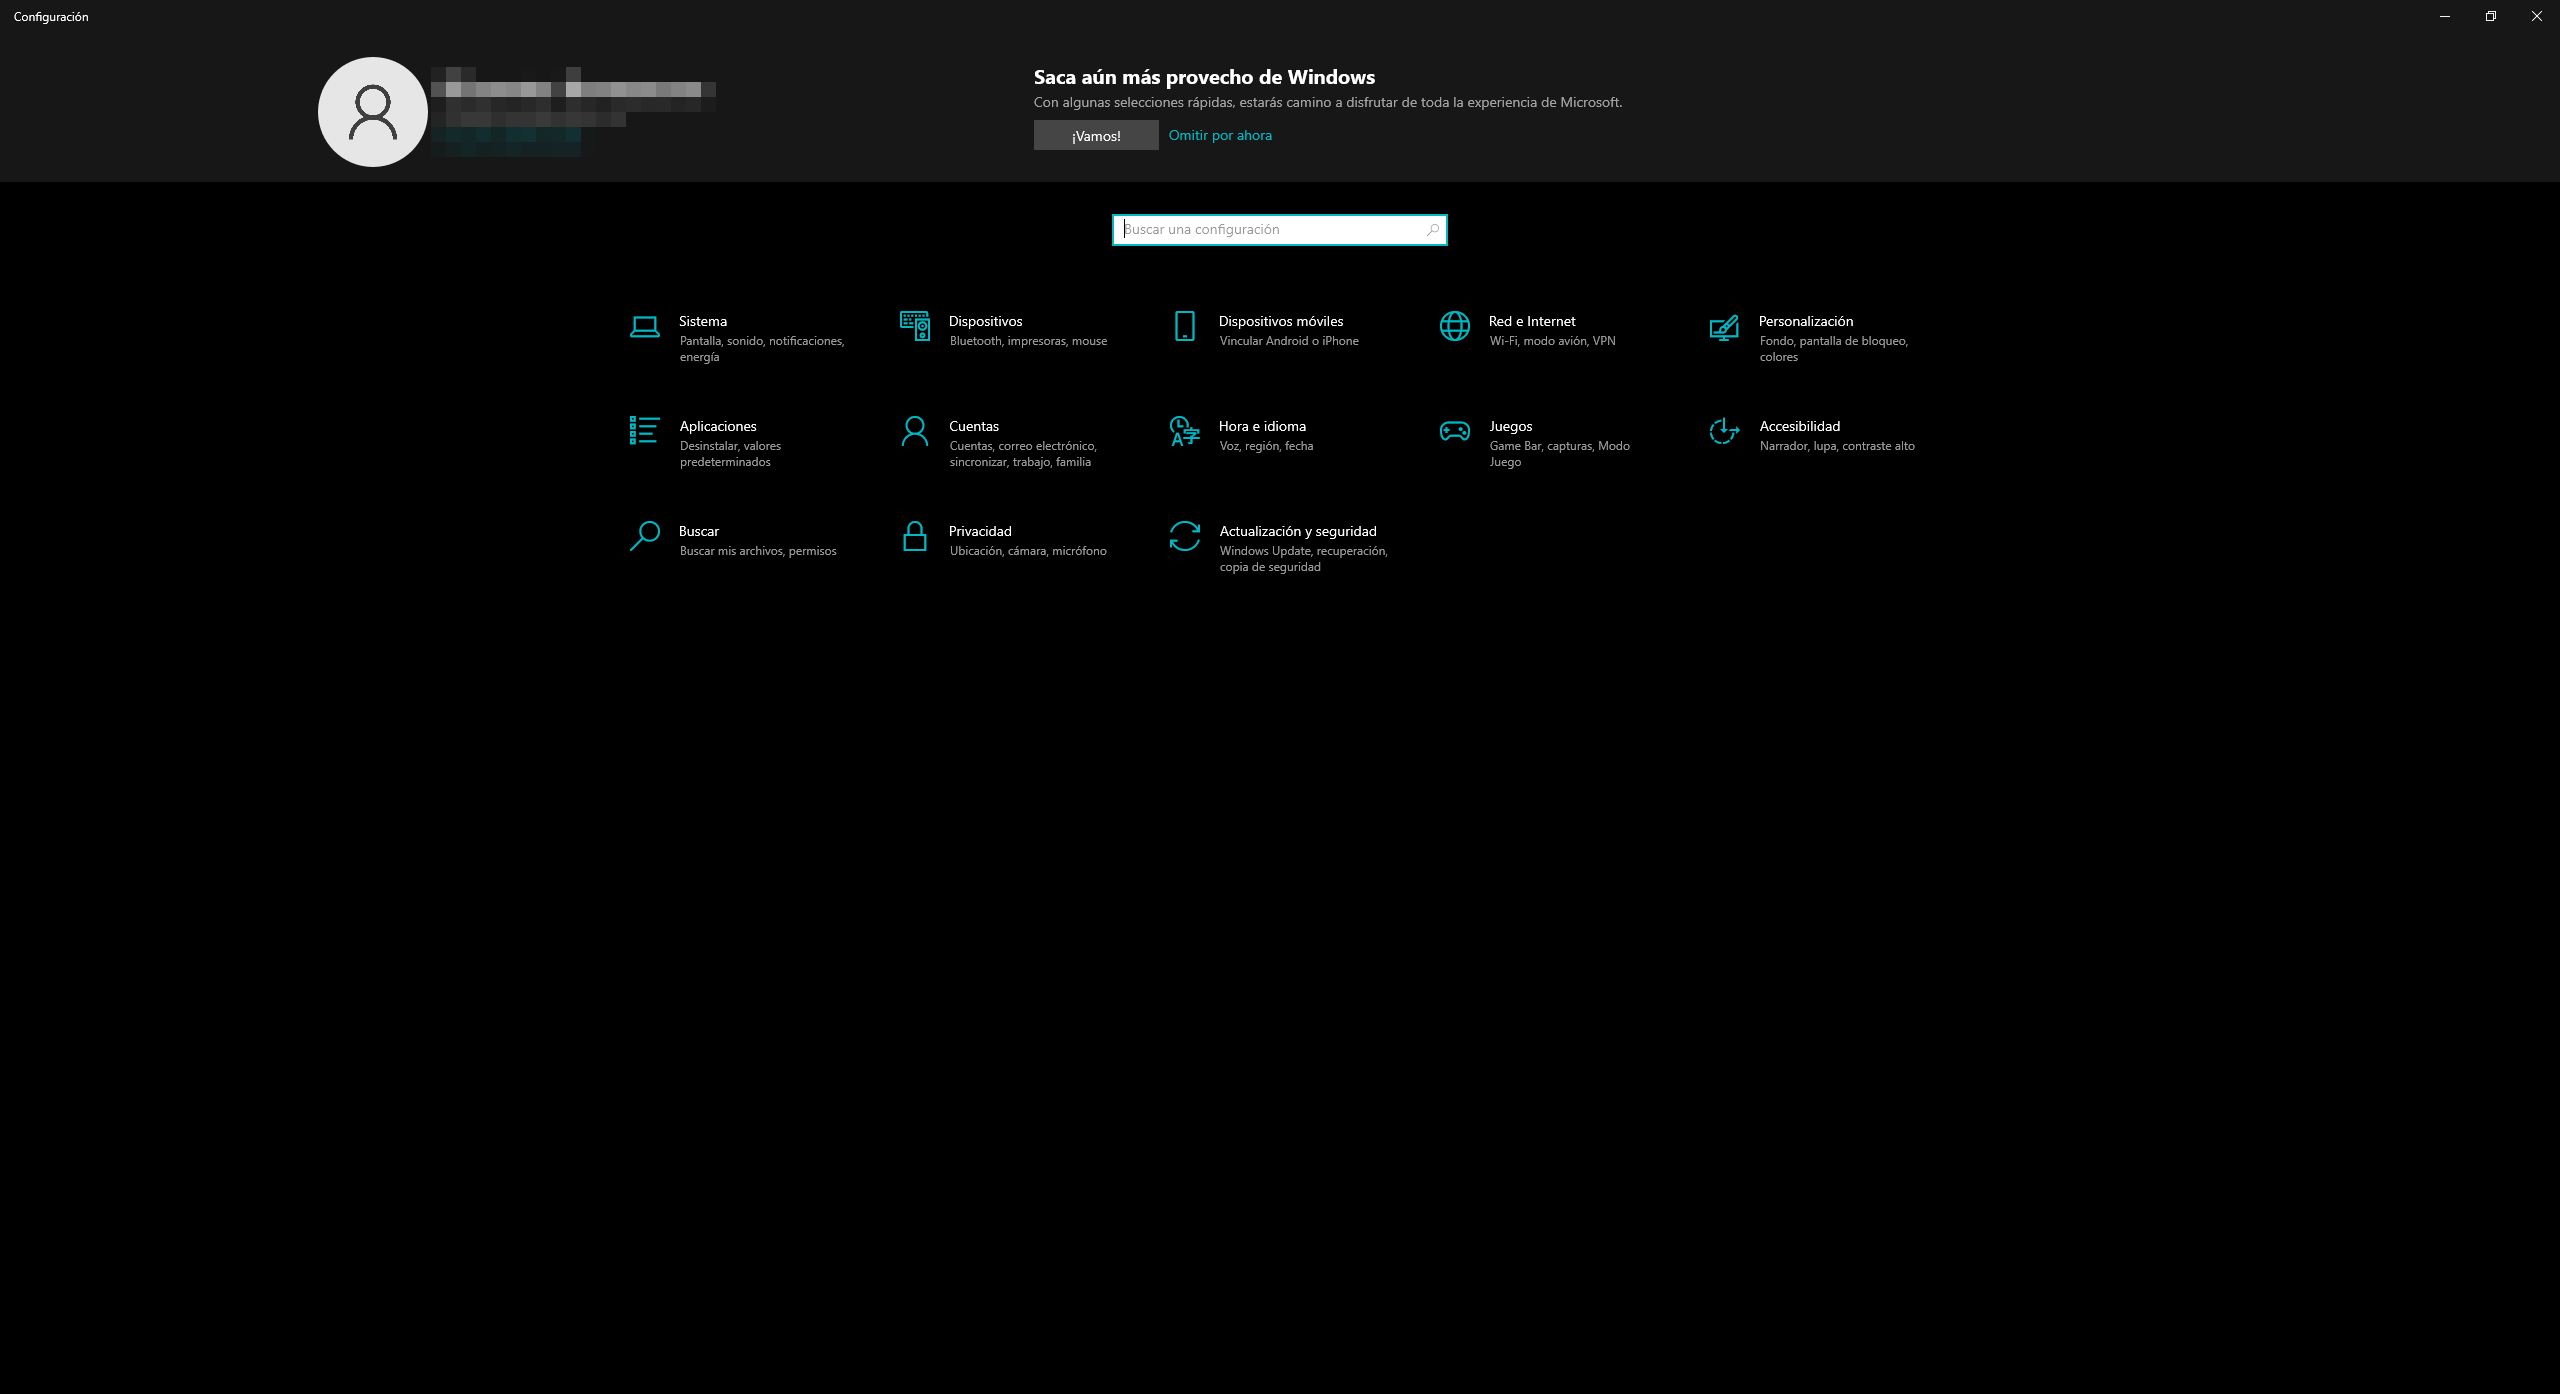Click 'Voz, región, fecha' description
The width and height of the screenshot is (2560, 1394).
(x=1266, y=447)
